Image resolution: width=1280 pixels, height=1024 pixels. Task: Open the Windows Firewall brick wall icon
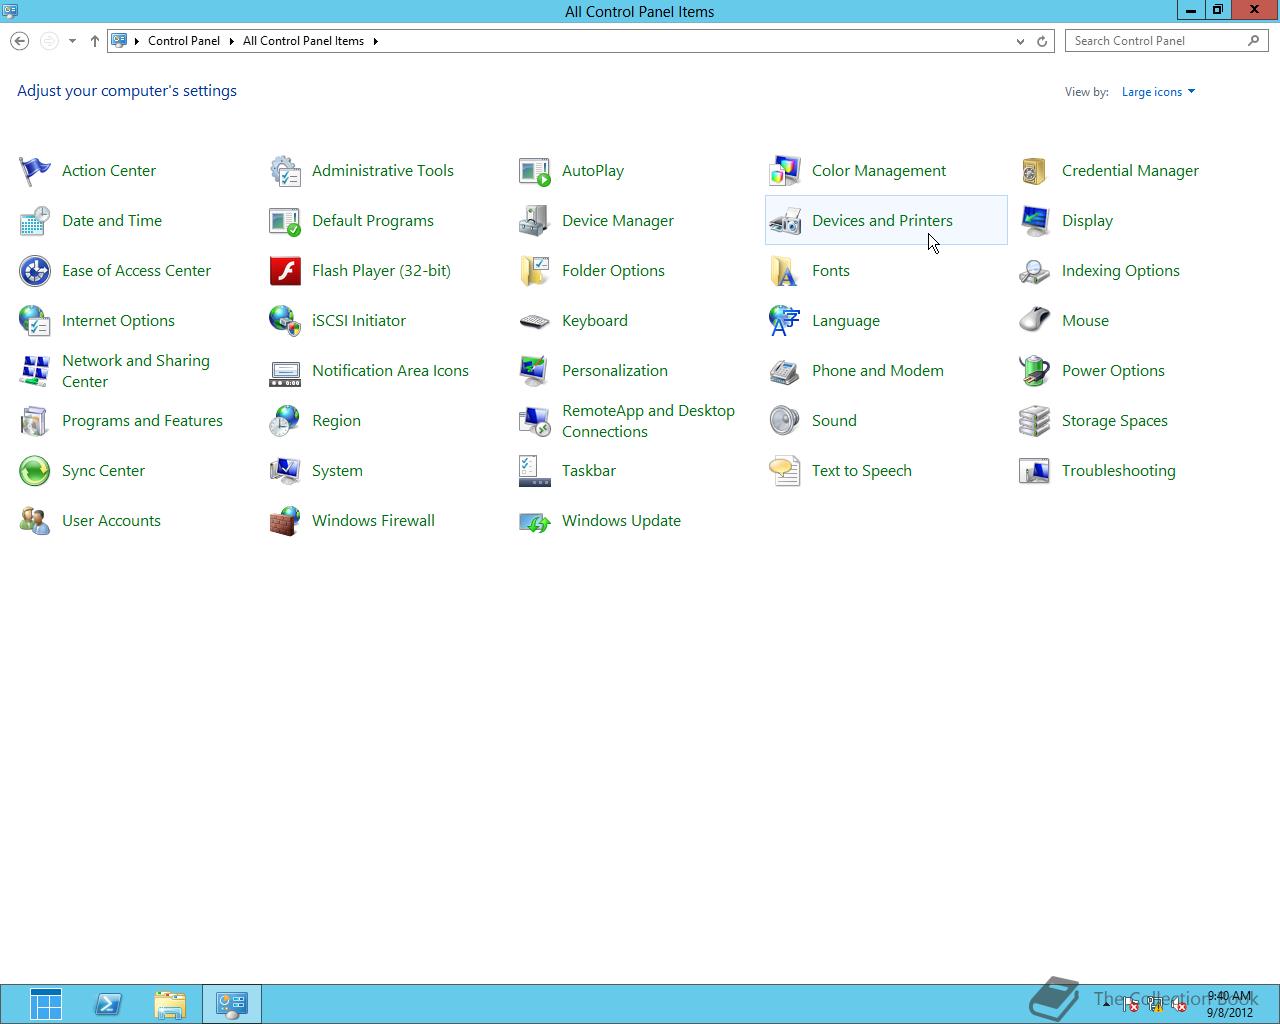(285, 521)
